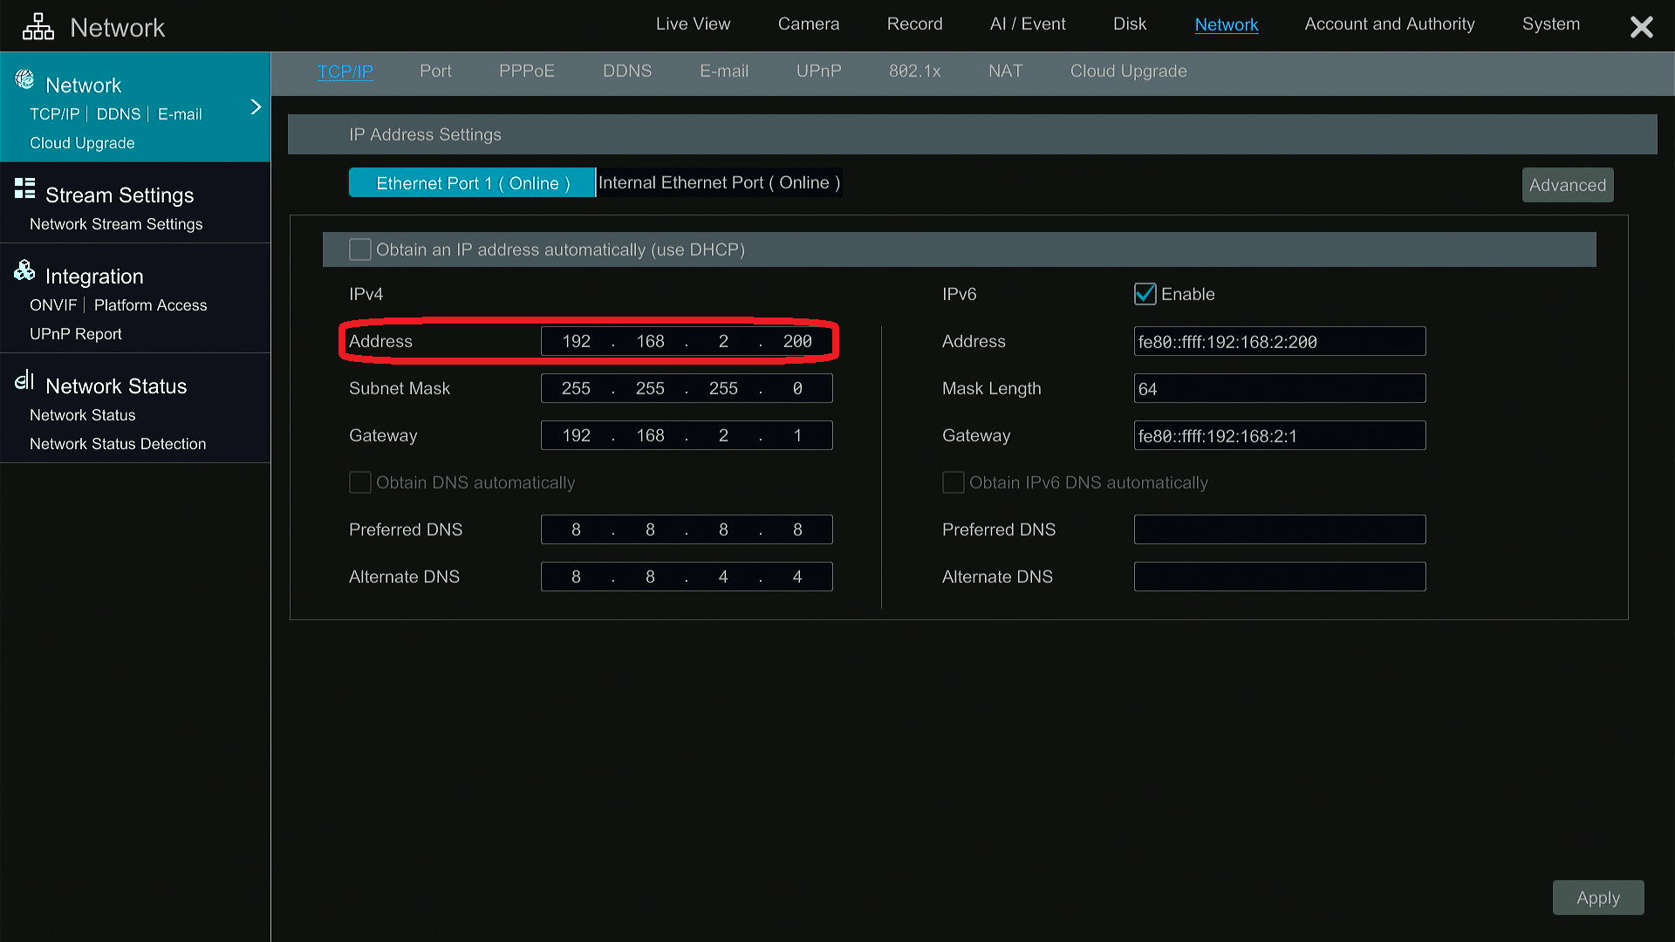
Task: Enable Obtain an IP address automatically
Action: point(360,249)
